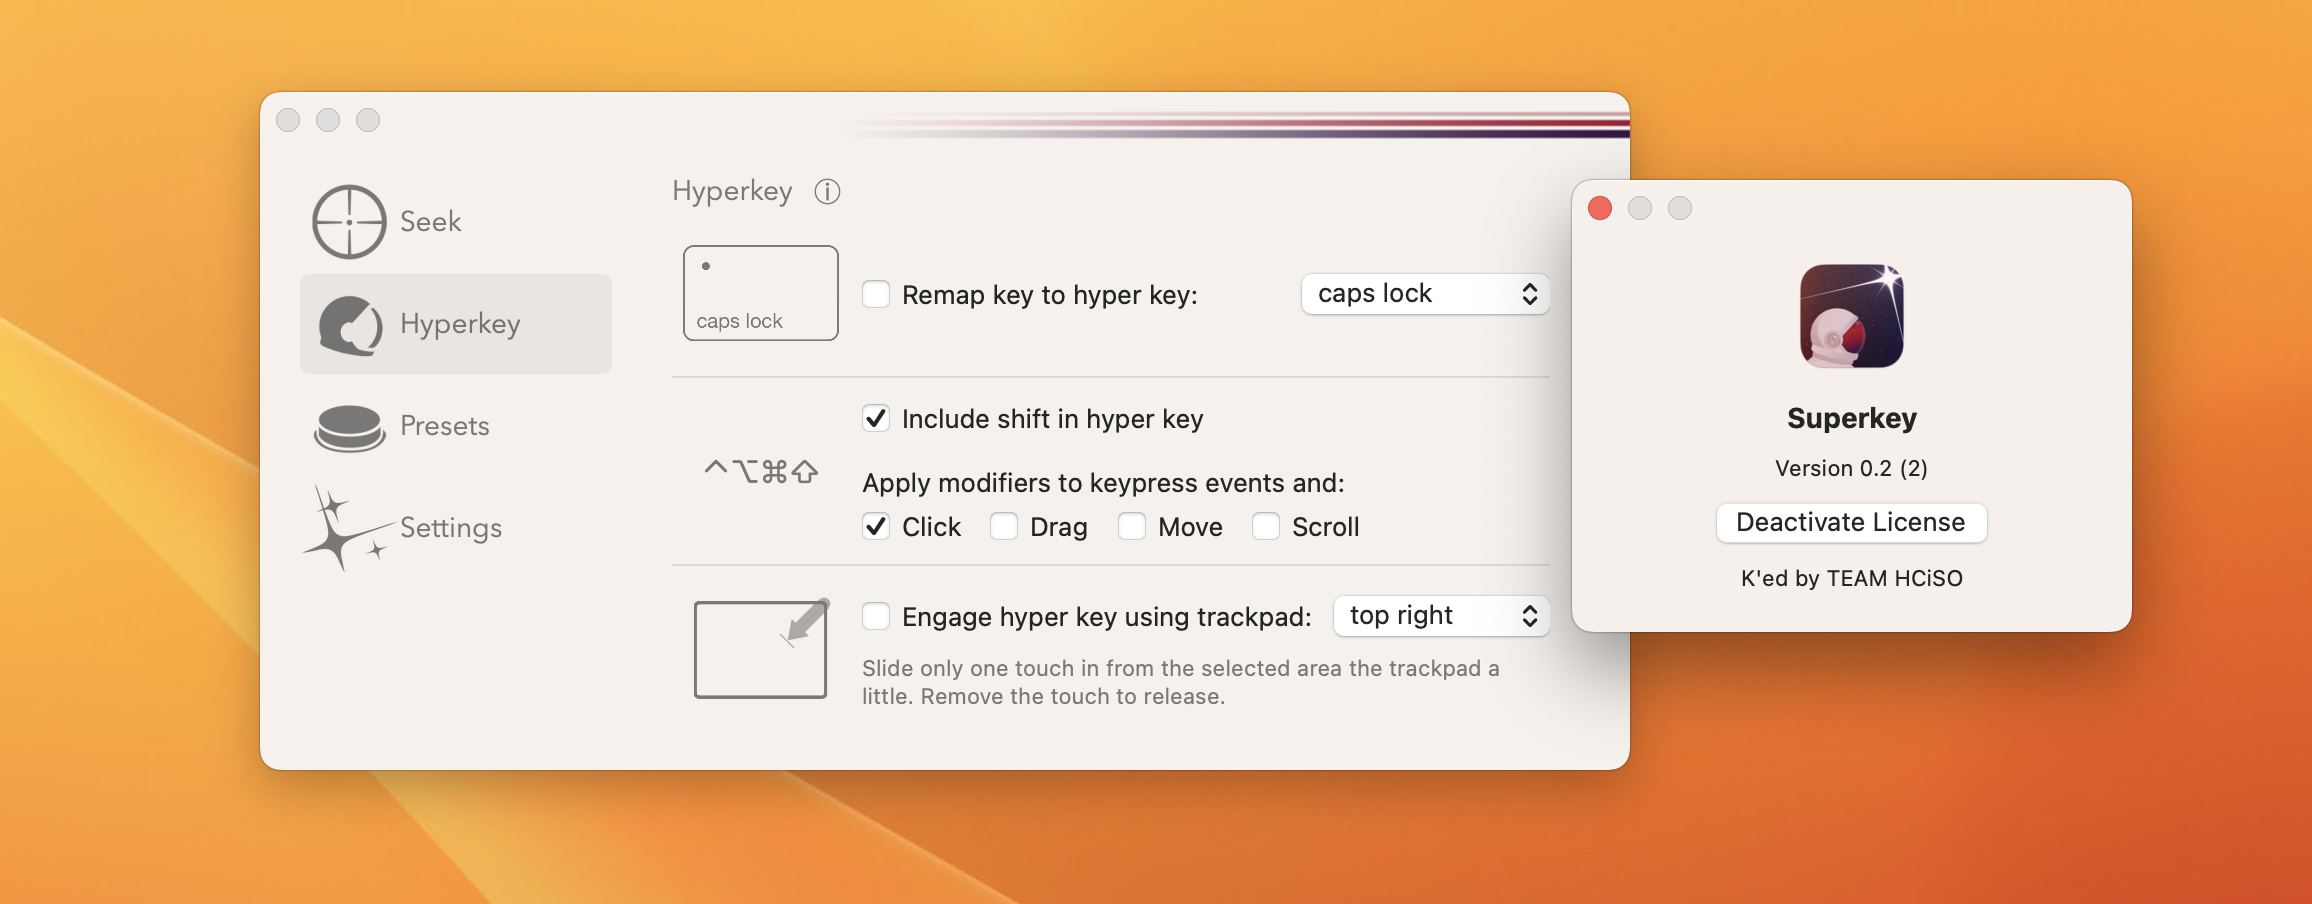Viewport: 2312px width, 904px height.
Task: Click the modifier symbols glyph group
Action: click(761, 471)
